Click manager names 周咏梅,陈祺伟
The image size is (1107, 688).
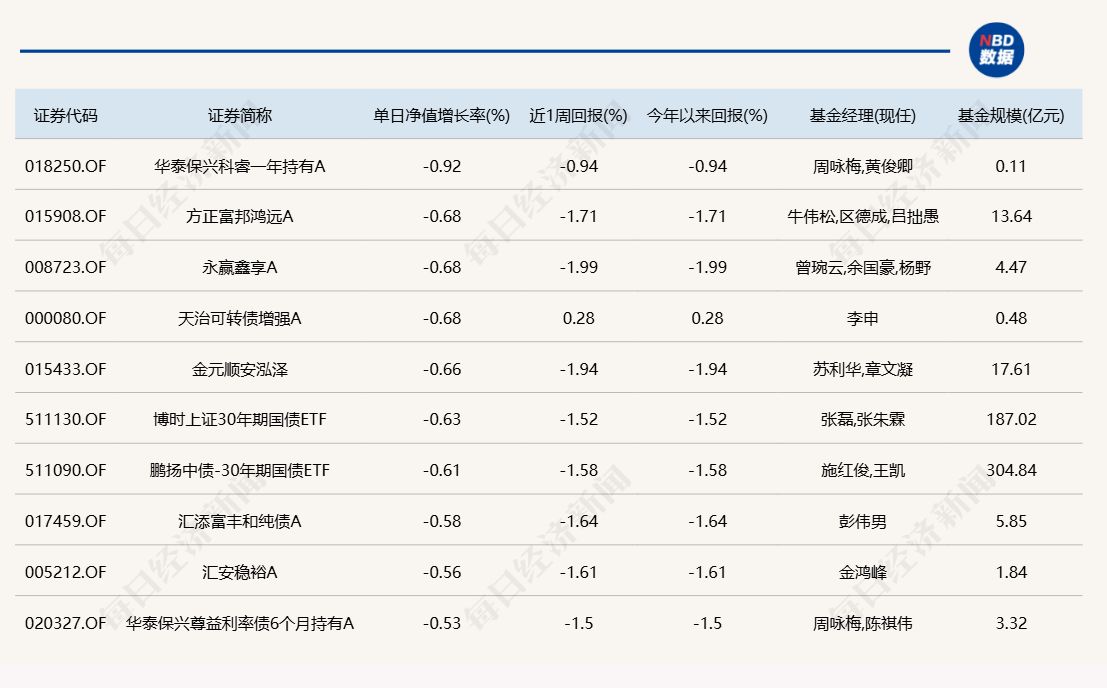pos(862,621)
